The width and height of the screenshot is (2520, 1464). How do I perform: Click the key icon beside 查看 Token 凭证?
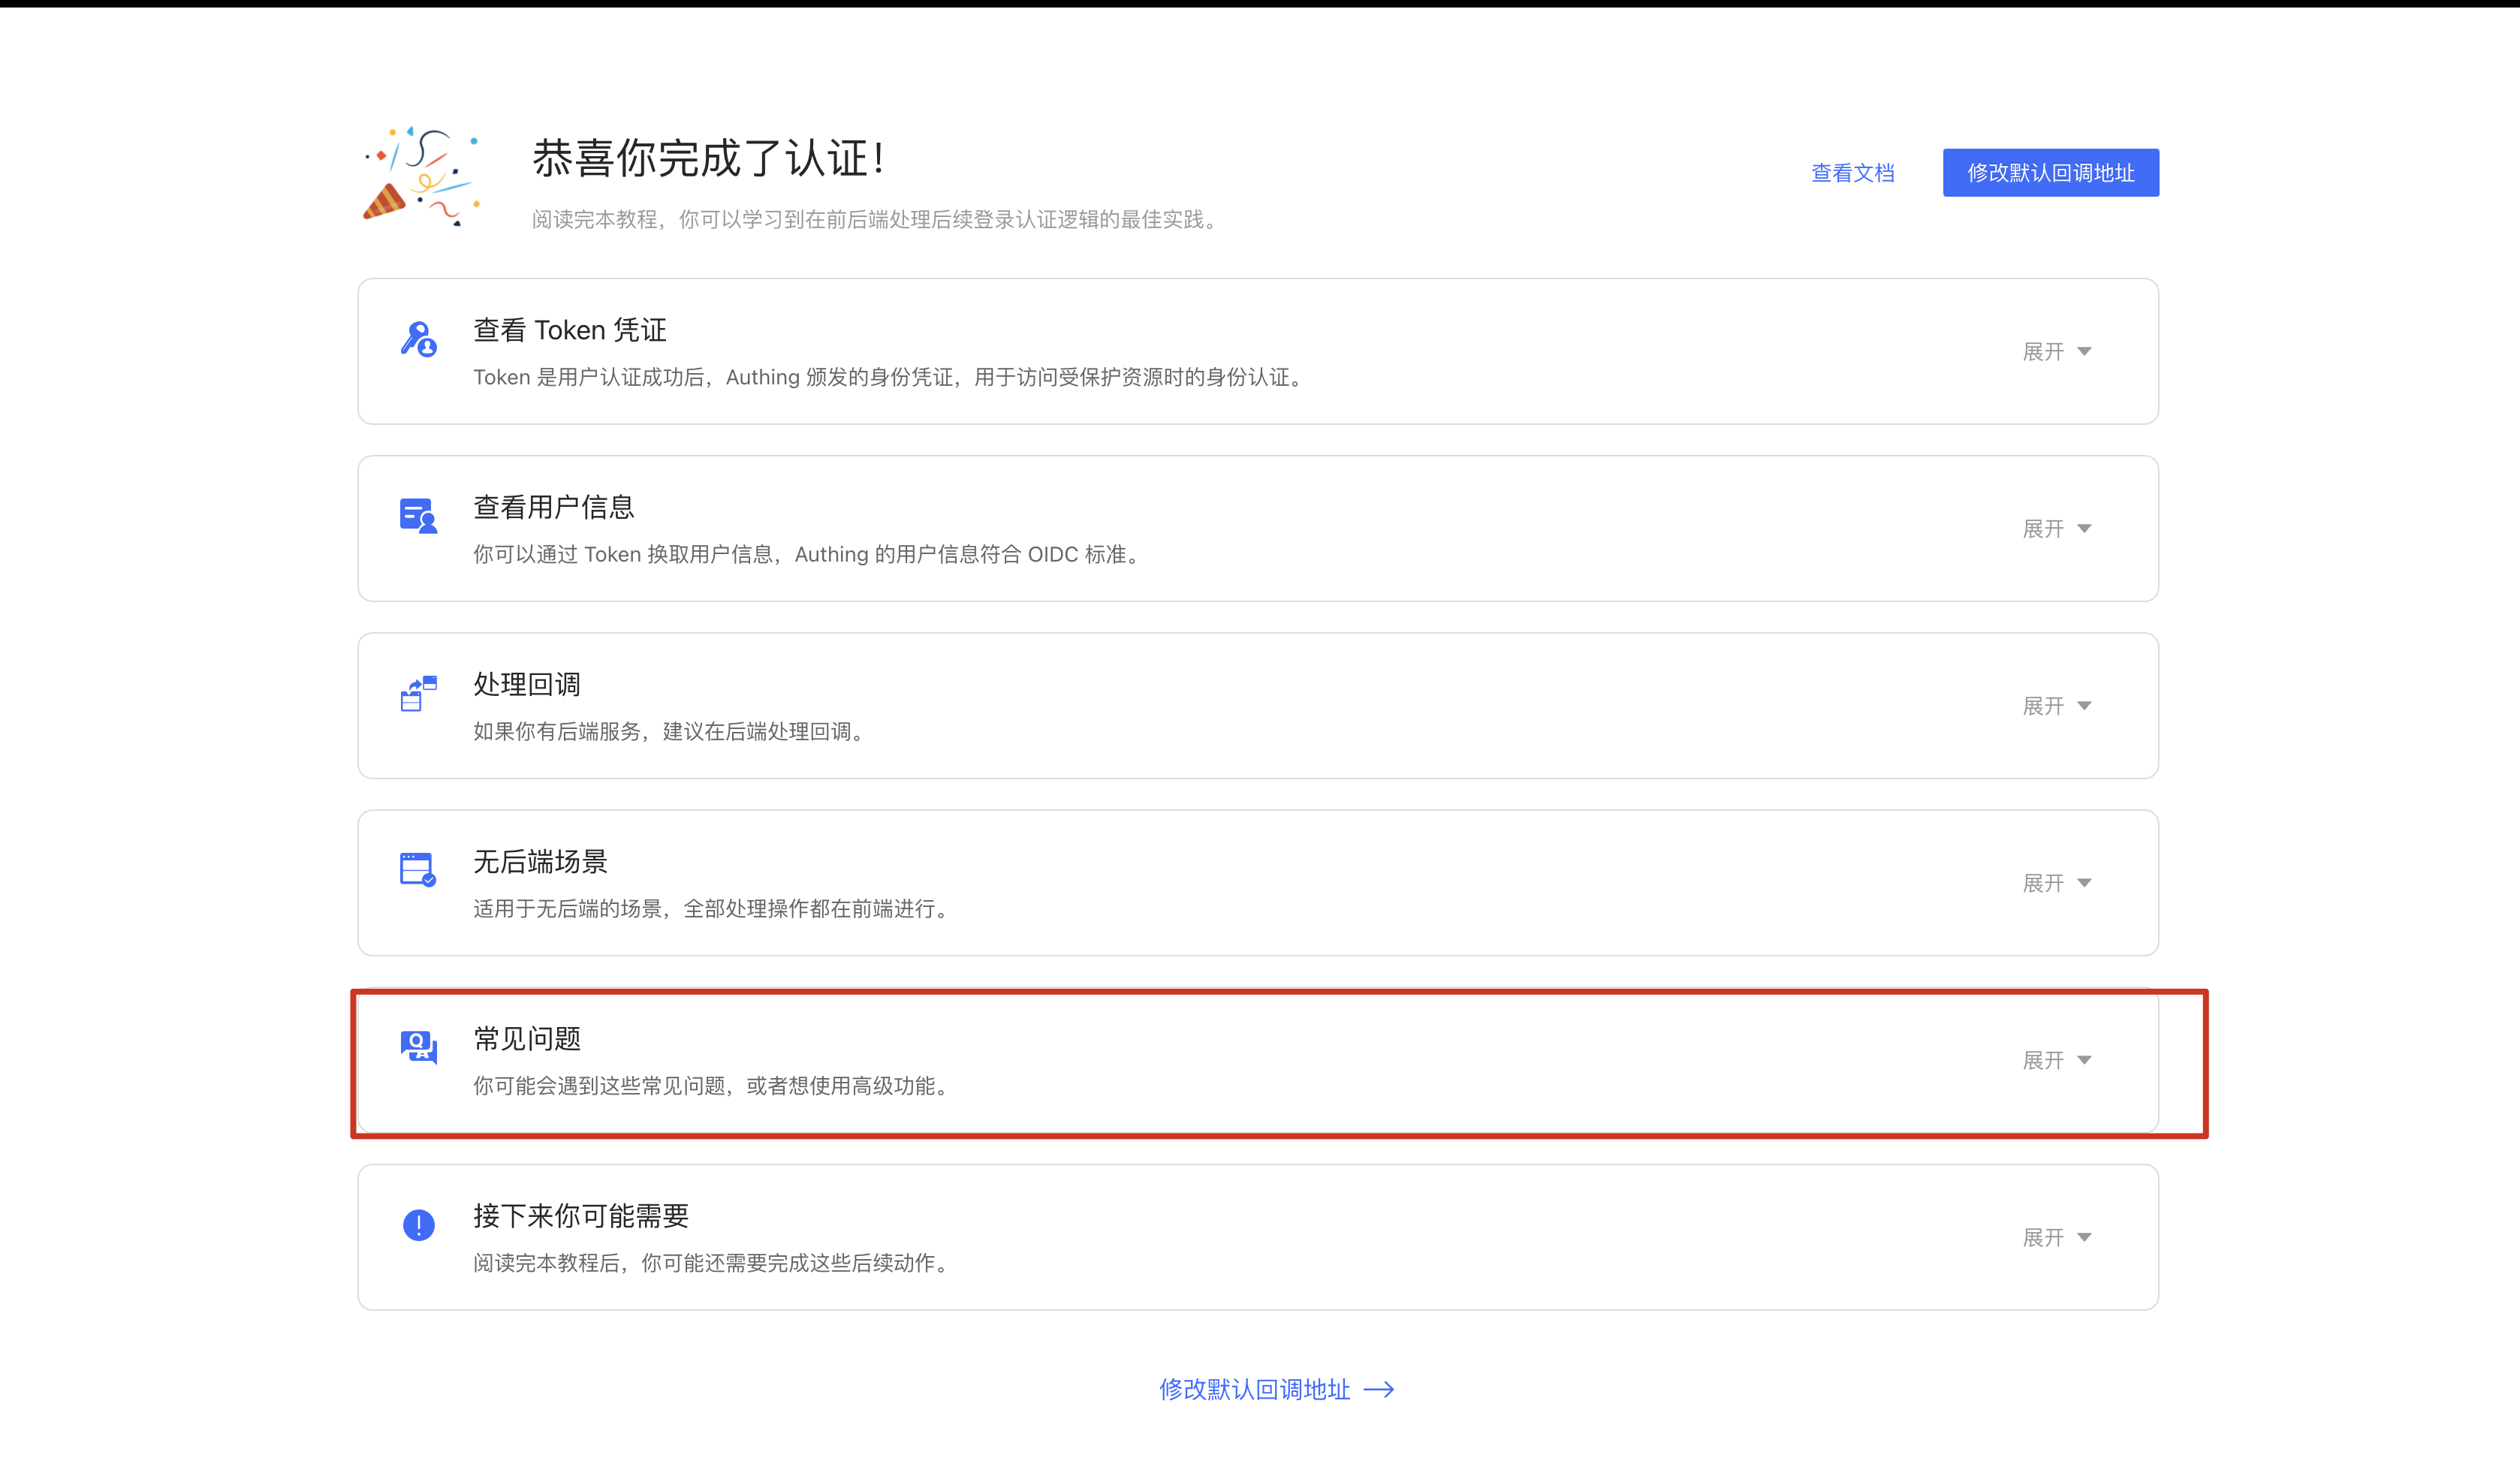point(418,340)
